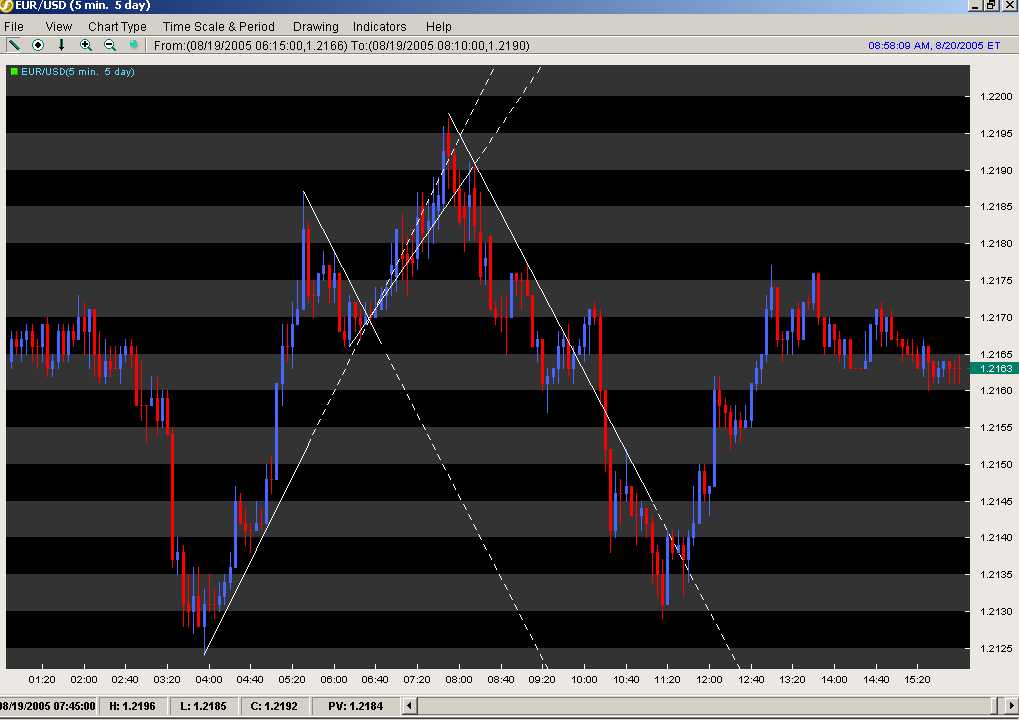
Task: Click the teal hand pan tool
Action: click(133, 45)
